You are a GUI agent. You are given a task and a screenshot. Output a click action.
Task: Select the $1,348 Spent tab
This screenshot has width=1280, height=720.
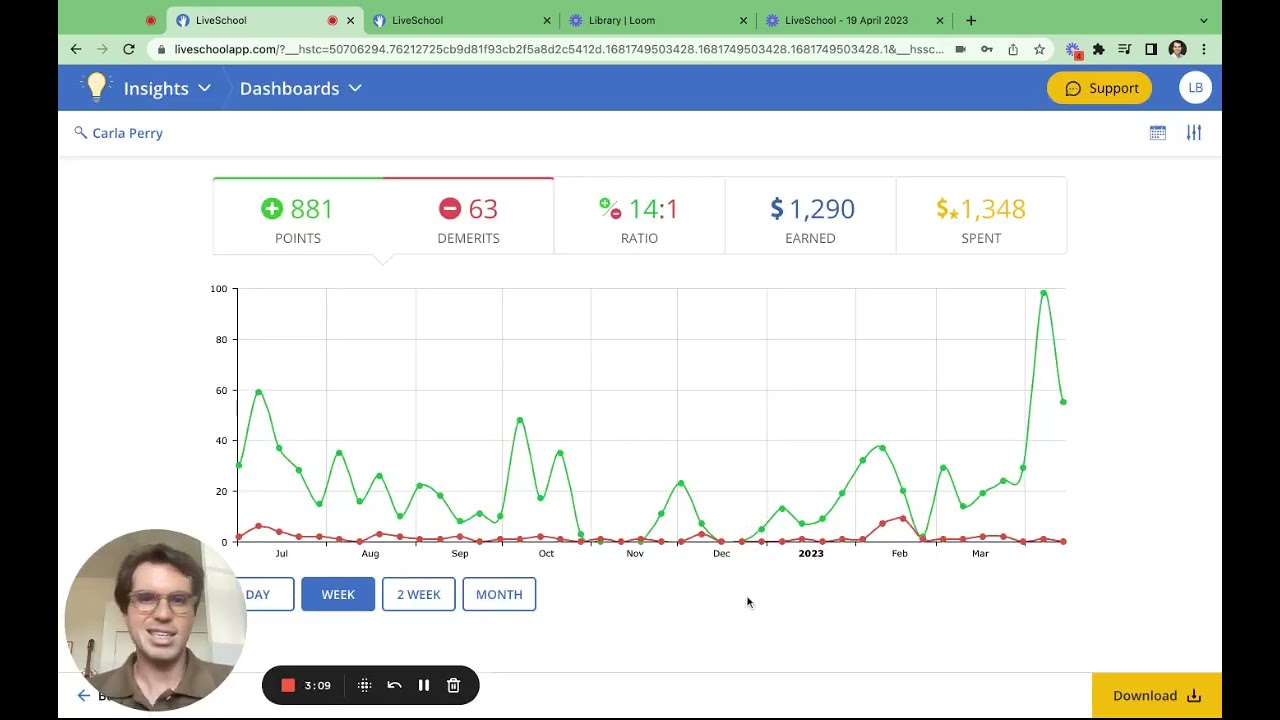click(981, 217)
